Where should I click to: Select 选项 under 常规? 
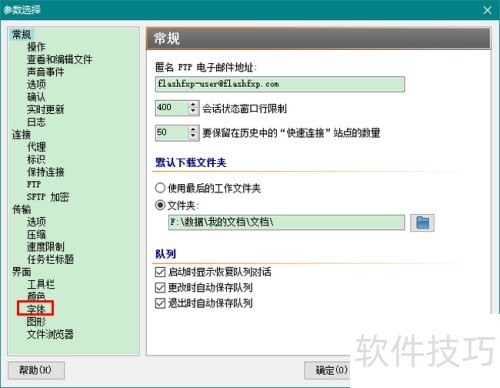tap(36, 84)
